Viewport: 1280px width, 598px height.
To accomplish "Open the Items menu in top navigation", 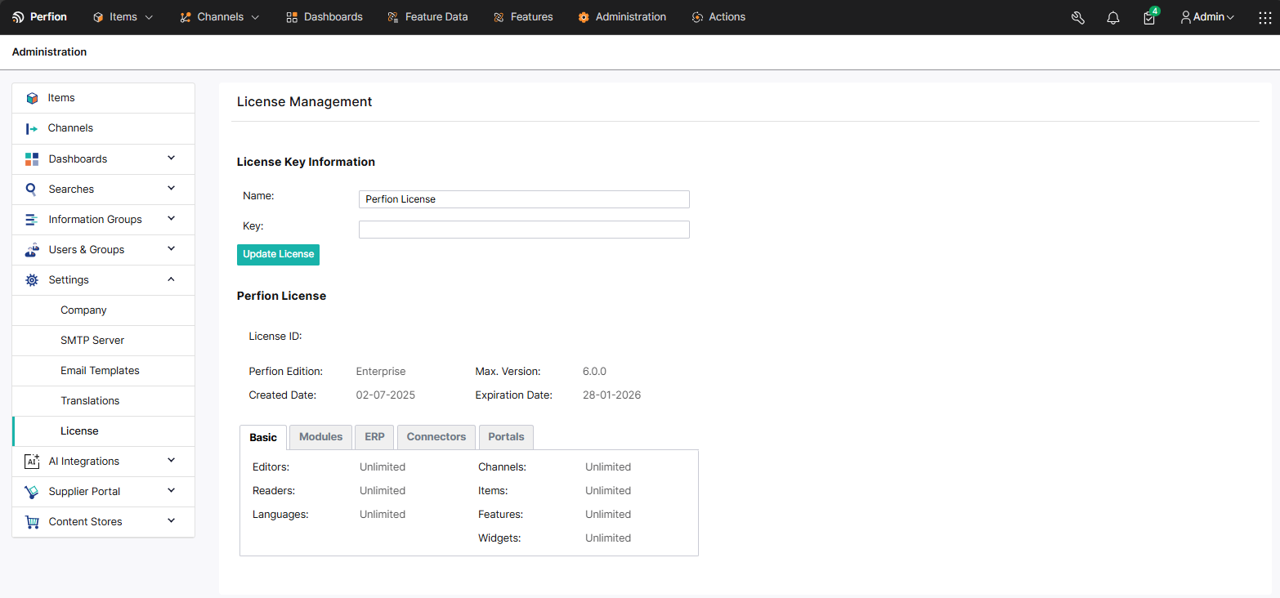I will tap(123, 17).
